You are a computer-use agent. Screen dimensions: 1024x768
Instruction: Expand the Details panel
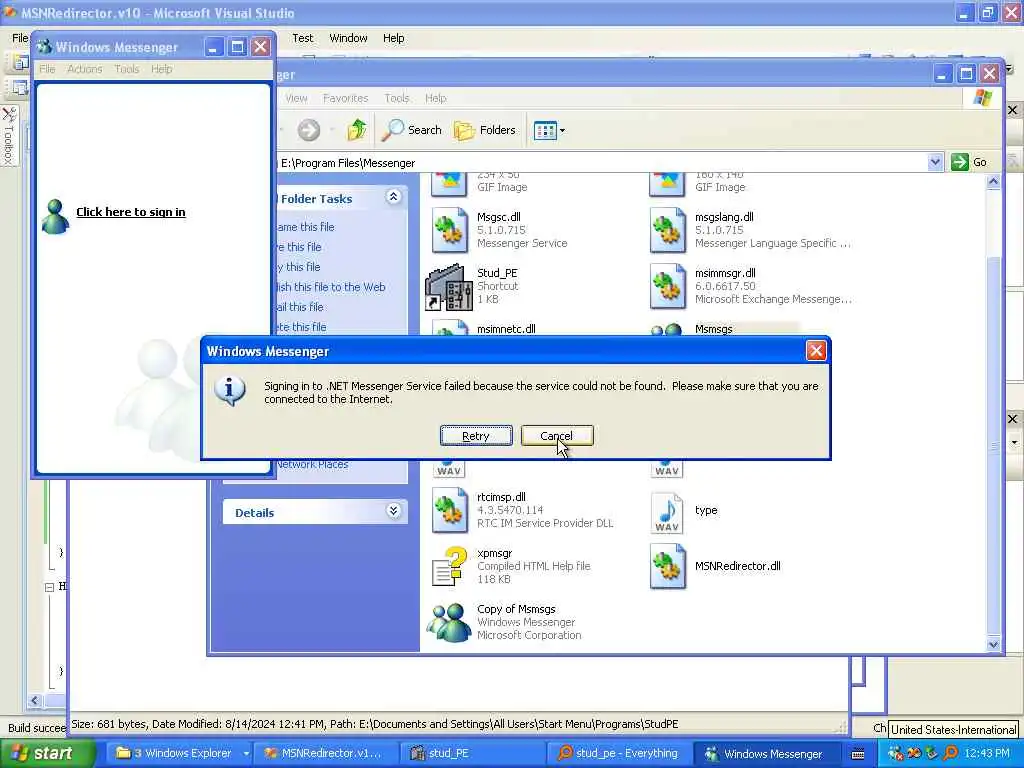393,511
